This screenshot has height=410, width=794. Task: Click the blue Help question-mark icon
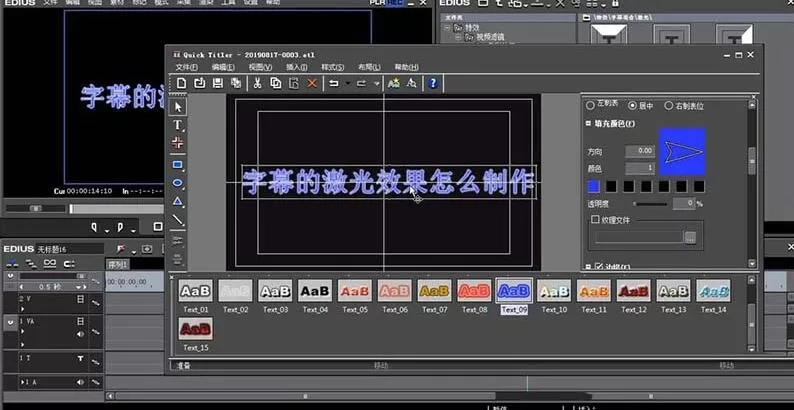pyautogui.click(x=432, y=84)
